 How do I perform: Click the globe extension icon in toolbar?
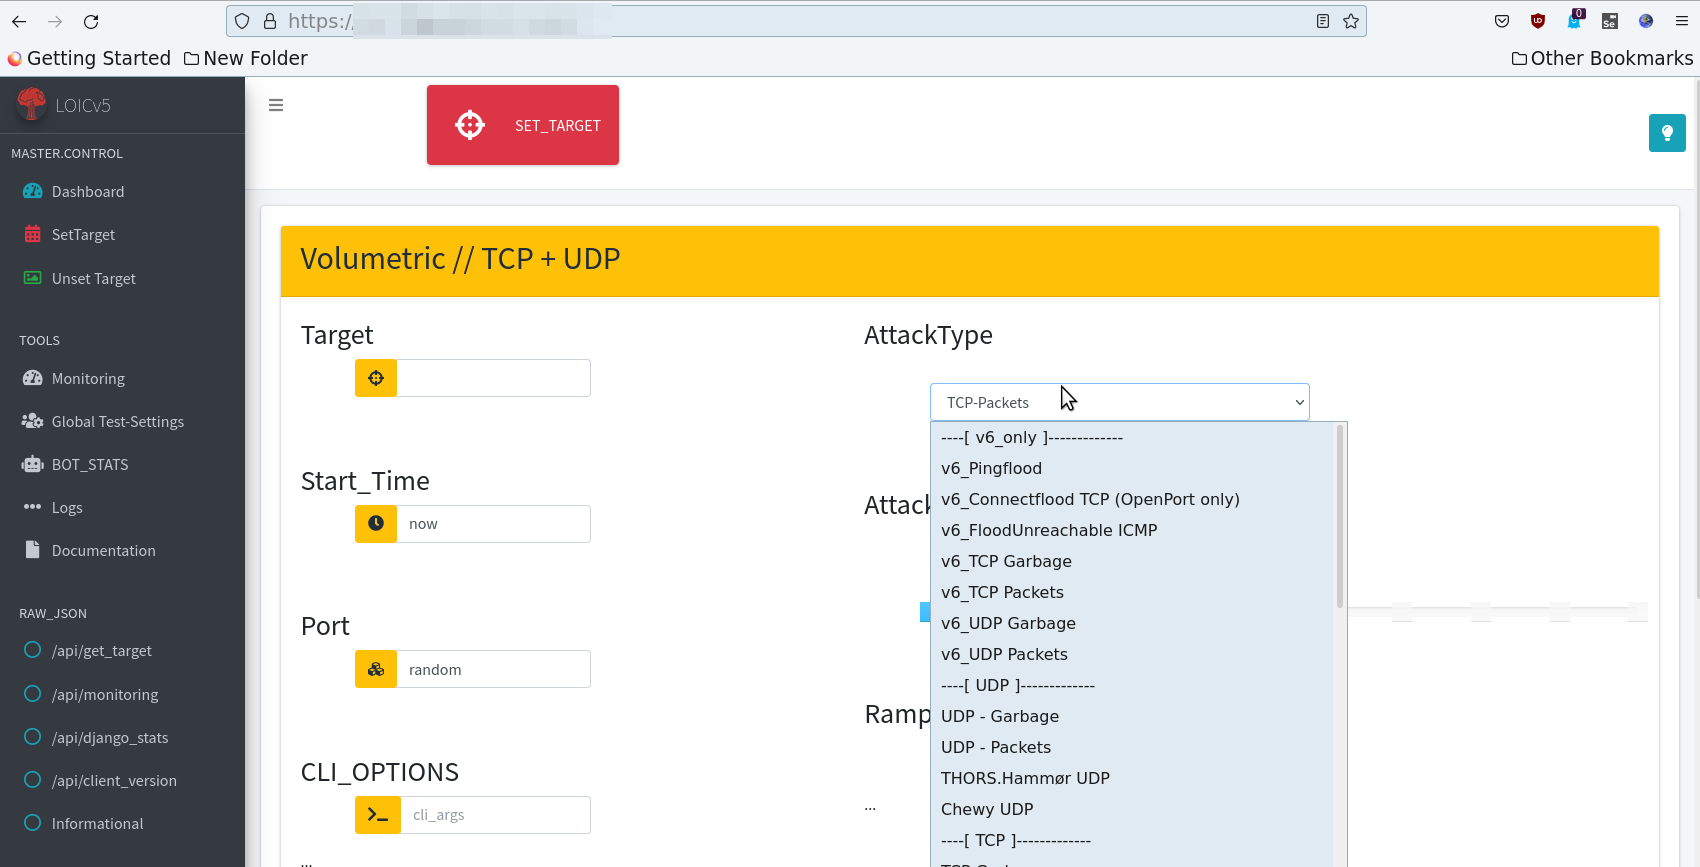click(x=1646, y=21)
